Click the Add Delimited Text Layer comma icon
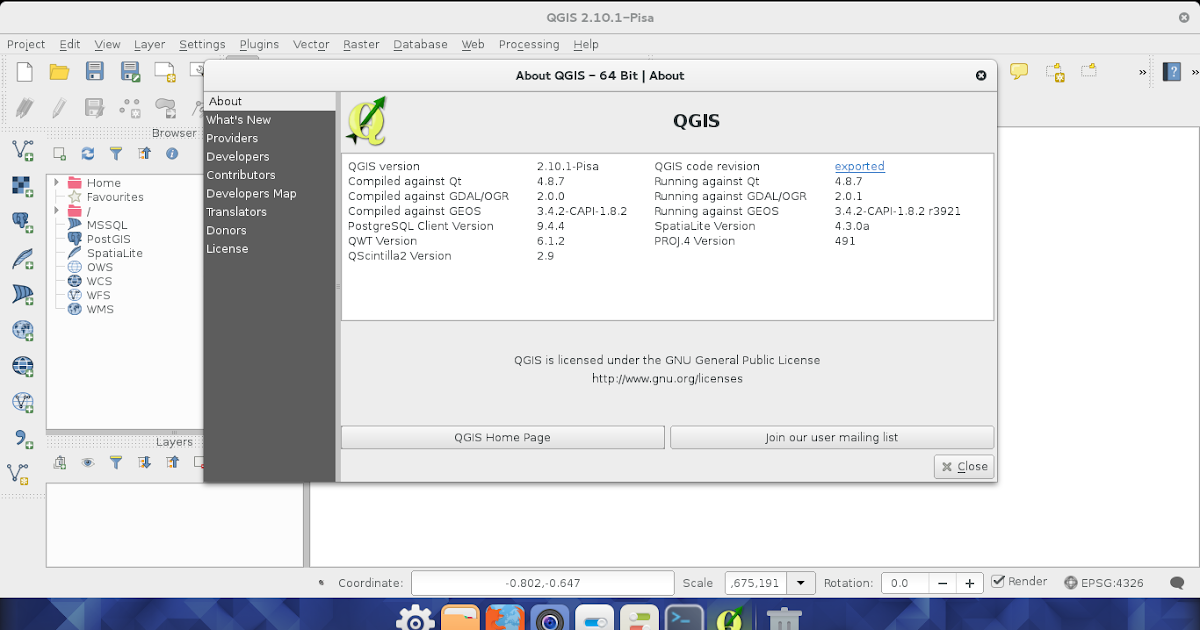 [x=22, y=438]
